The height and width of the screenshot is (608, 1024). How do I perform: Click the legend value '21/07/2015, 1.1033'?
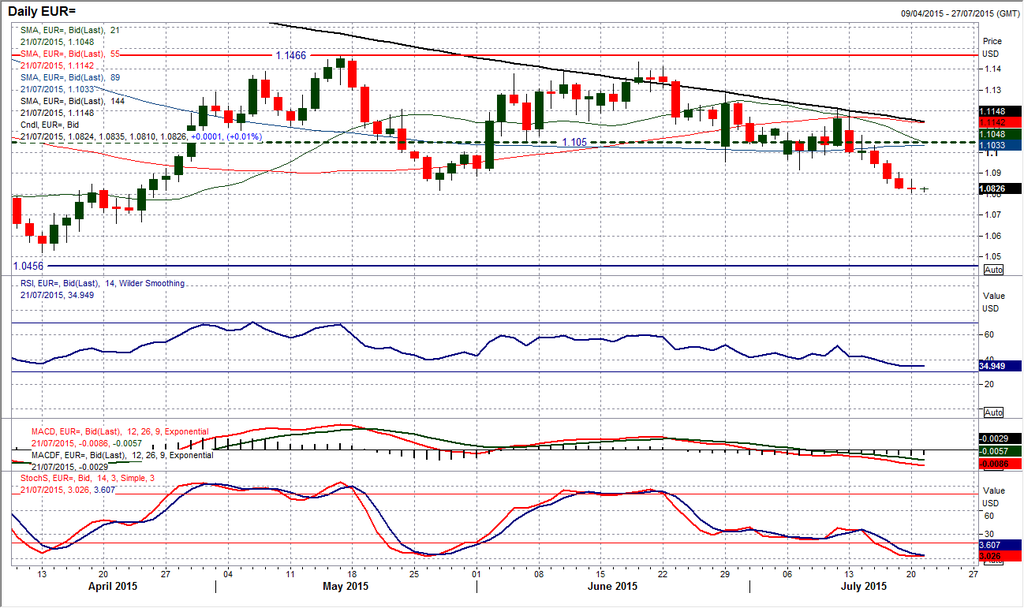(x=57, y=89)
